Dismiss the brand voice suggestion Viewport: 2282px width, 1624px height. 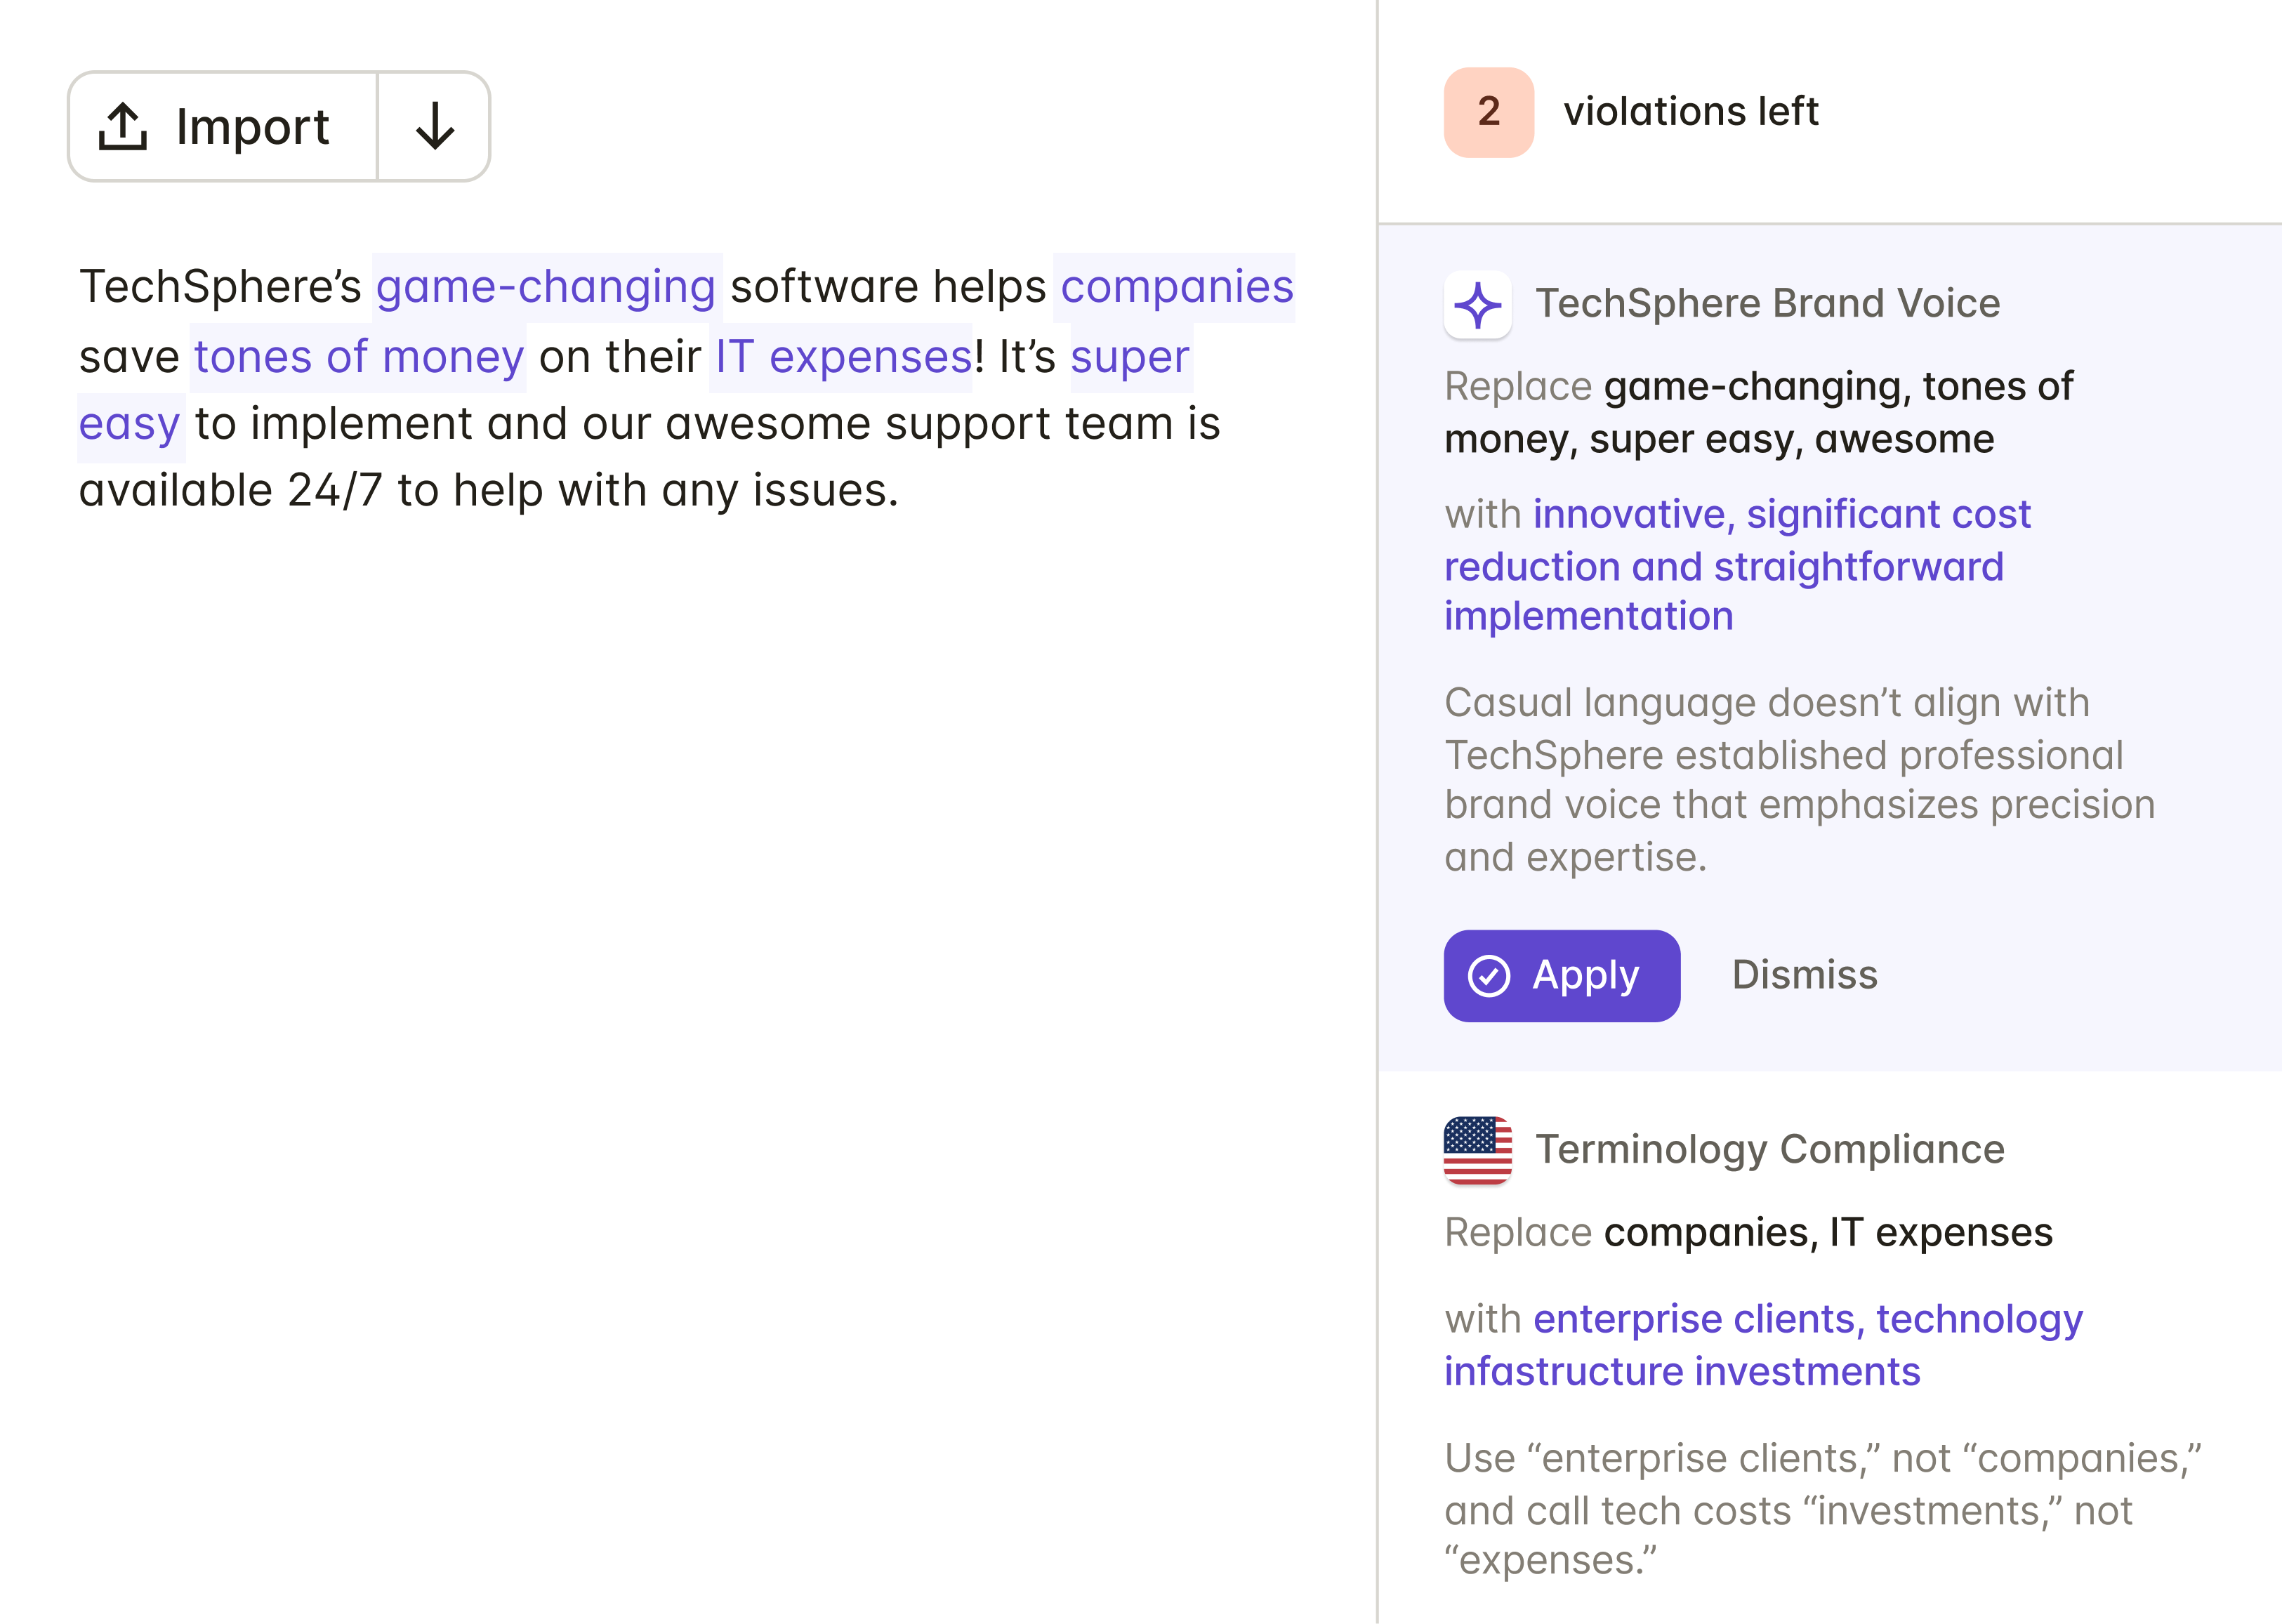[1804, 975]
